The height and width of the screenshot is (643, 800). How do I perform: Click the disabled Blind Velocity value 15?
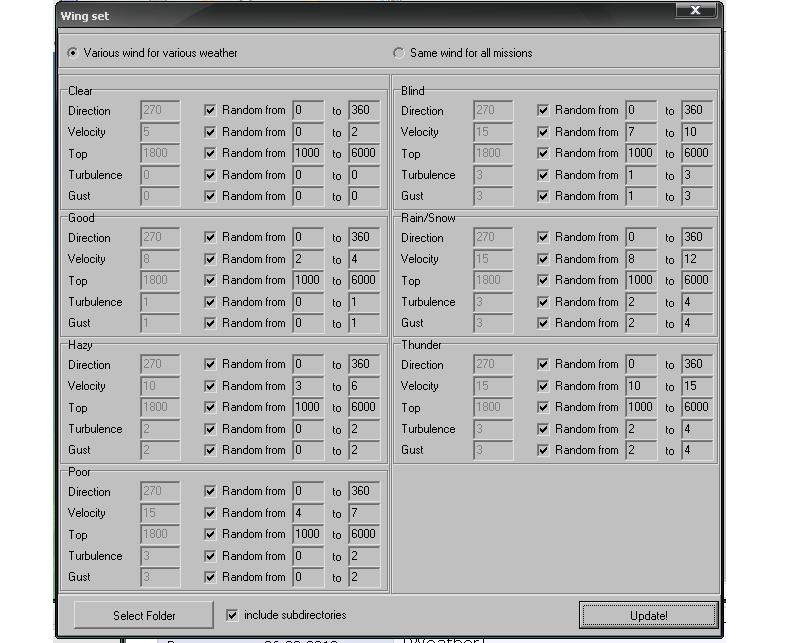(493, 132)
